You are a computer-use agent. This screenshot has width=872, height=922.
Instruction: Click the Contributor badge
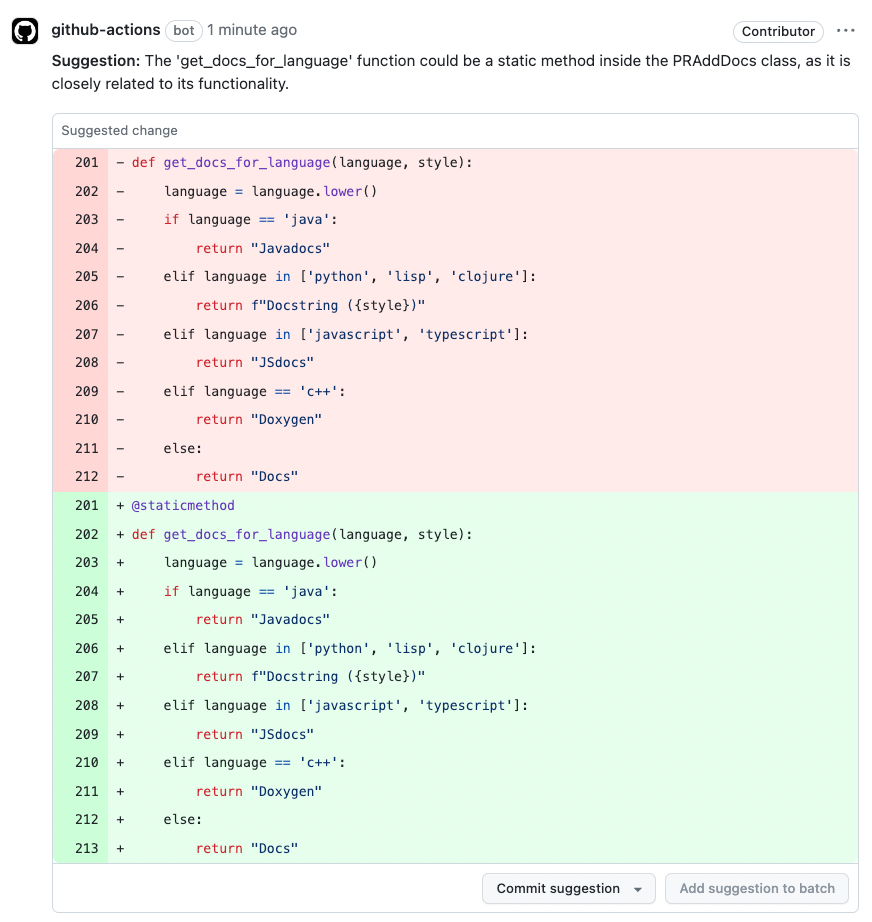pos(778,31)
